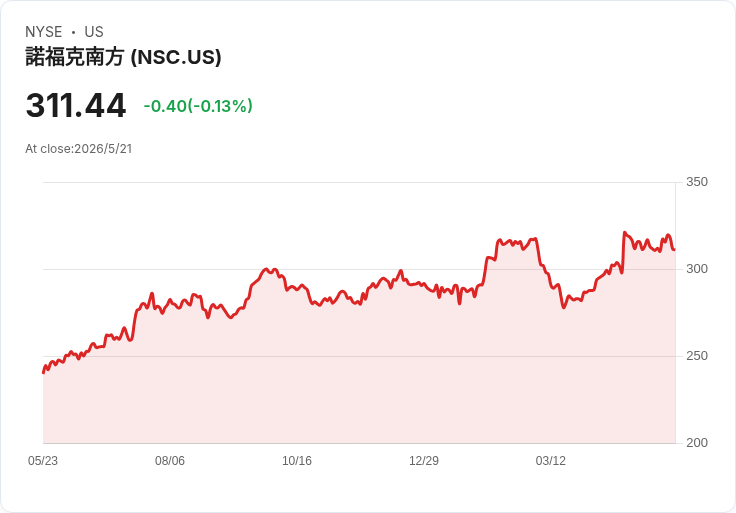This screenshot has width=736, height=513.
Task: Click the US market label
Action: pos(94,32)
